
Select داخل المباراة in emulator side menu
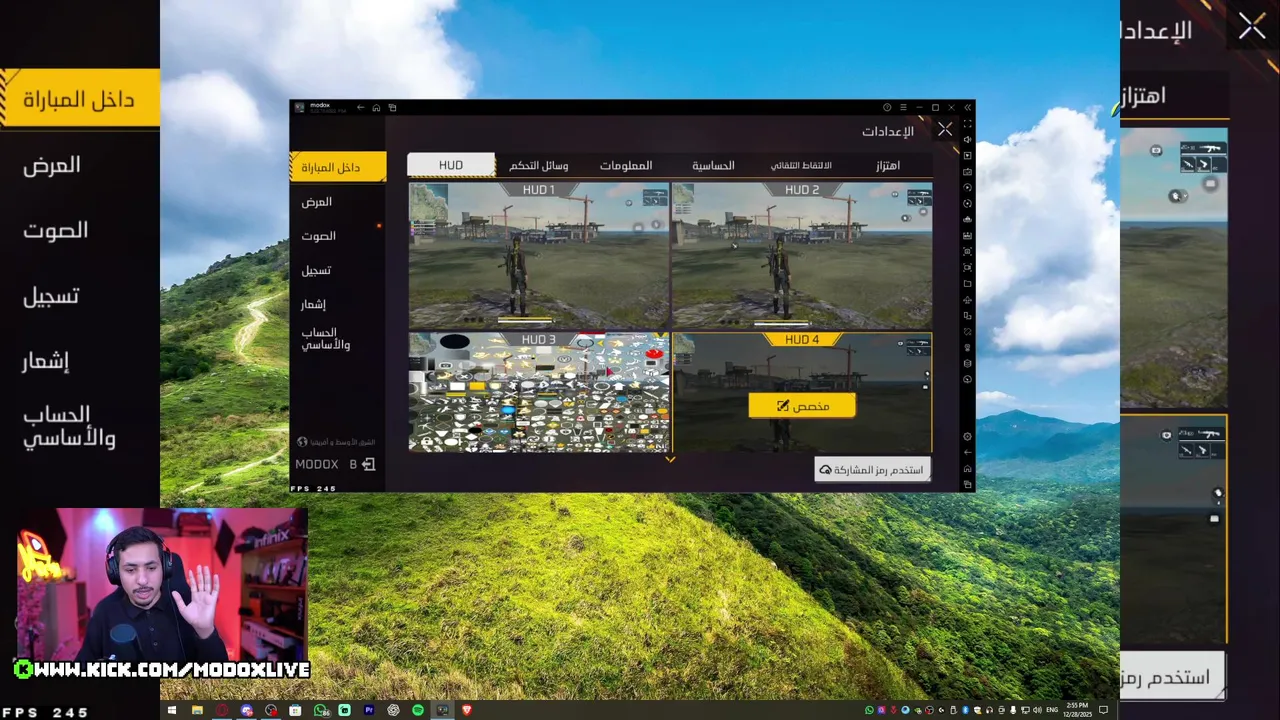pyautogui.click(x=338, y=167)
